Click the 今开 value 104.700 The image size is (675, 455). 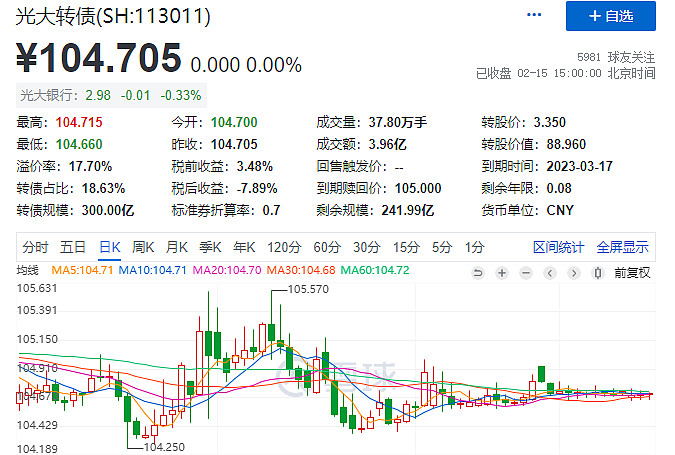click(x=234, y=122)
